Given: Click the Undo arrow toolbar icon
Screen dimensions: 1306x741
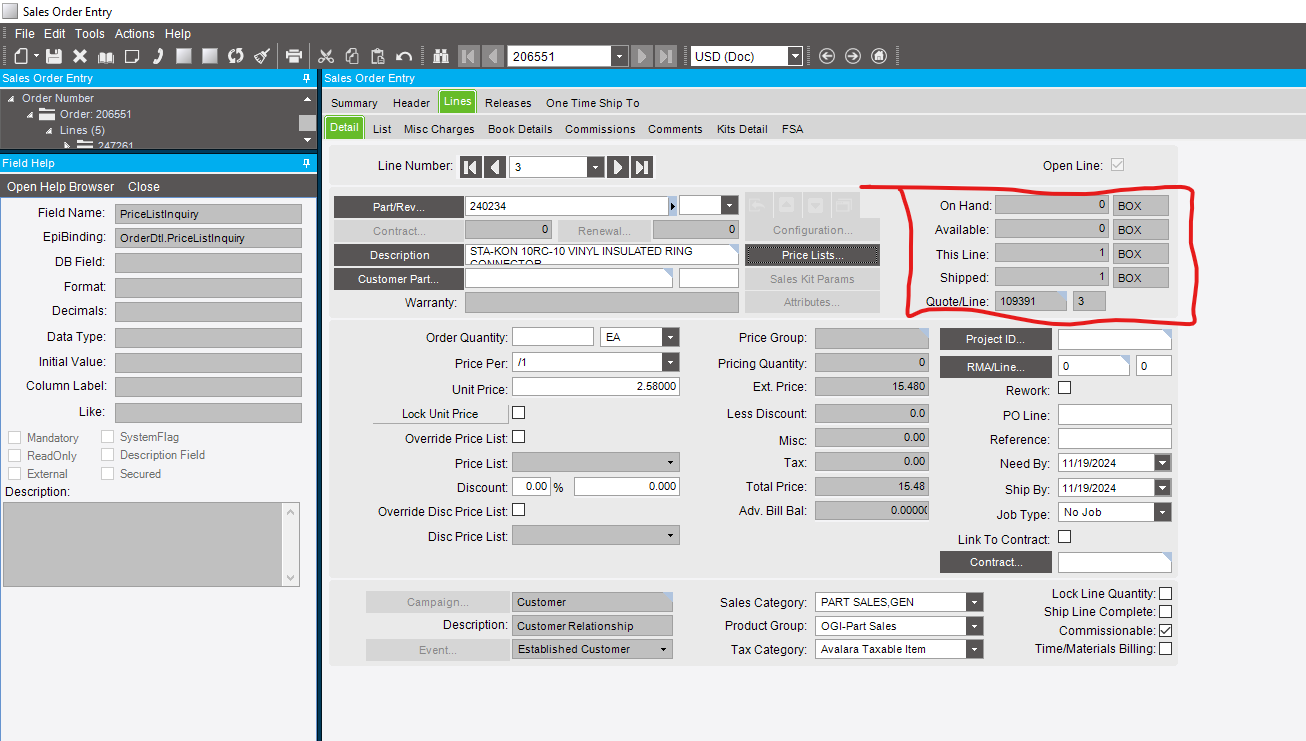Looking at the screenshot, I should (x=404, y=56).
